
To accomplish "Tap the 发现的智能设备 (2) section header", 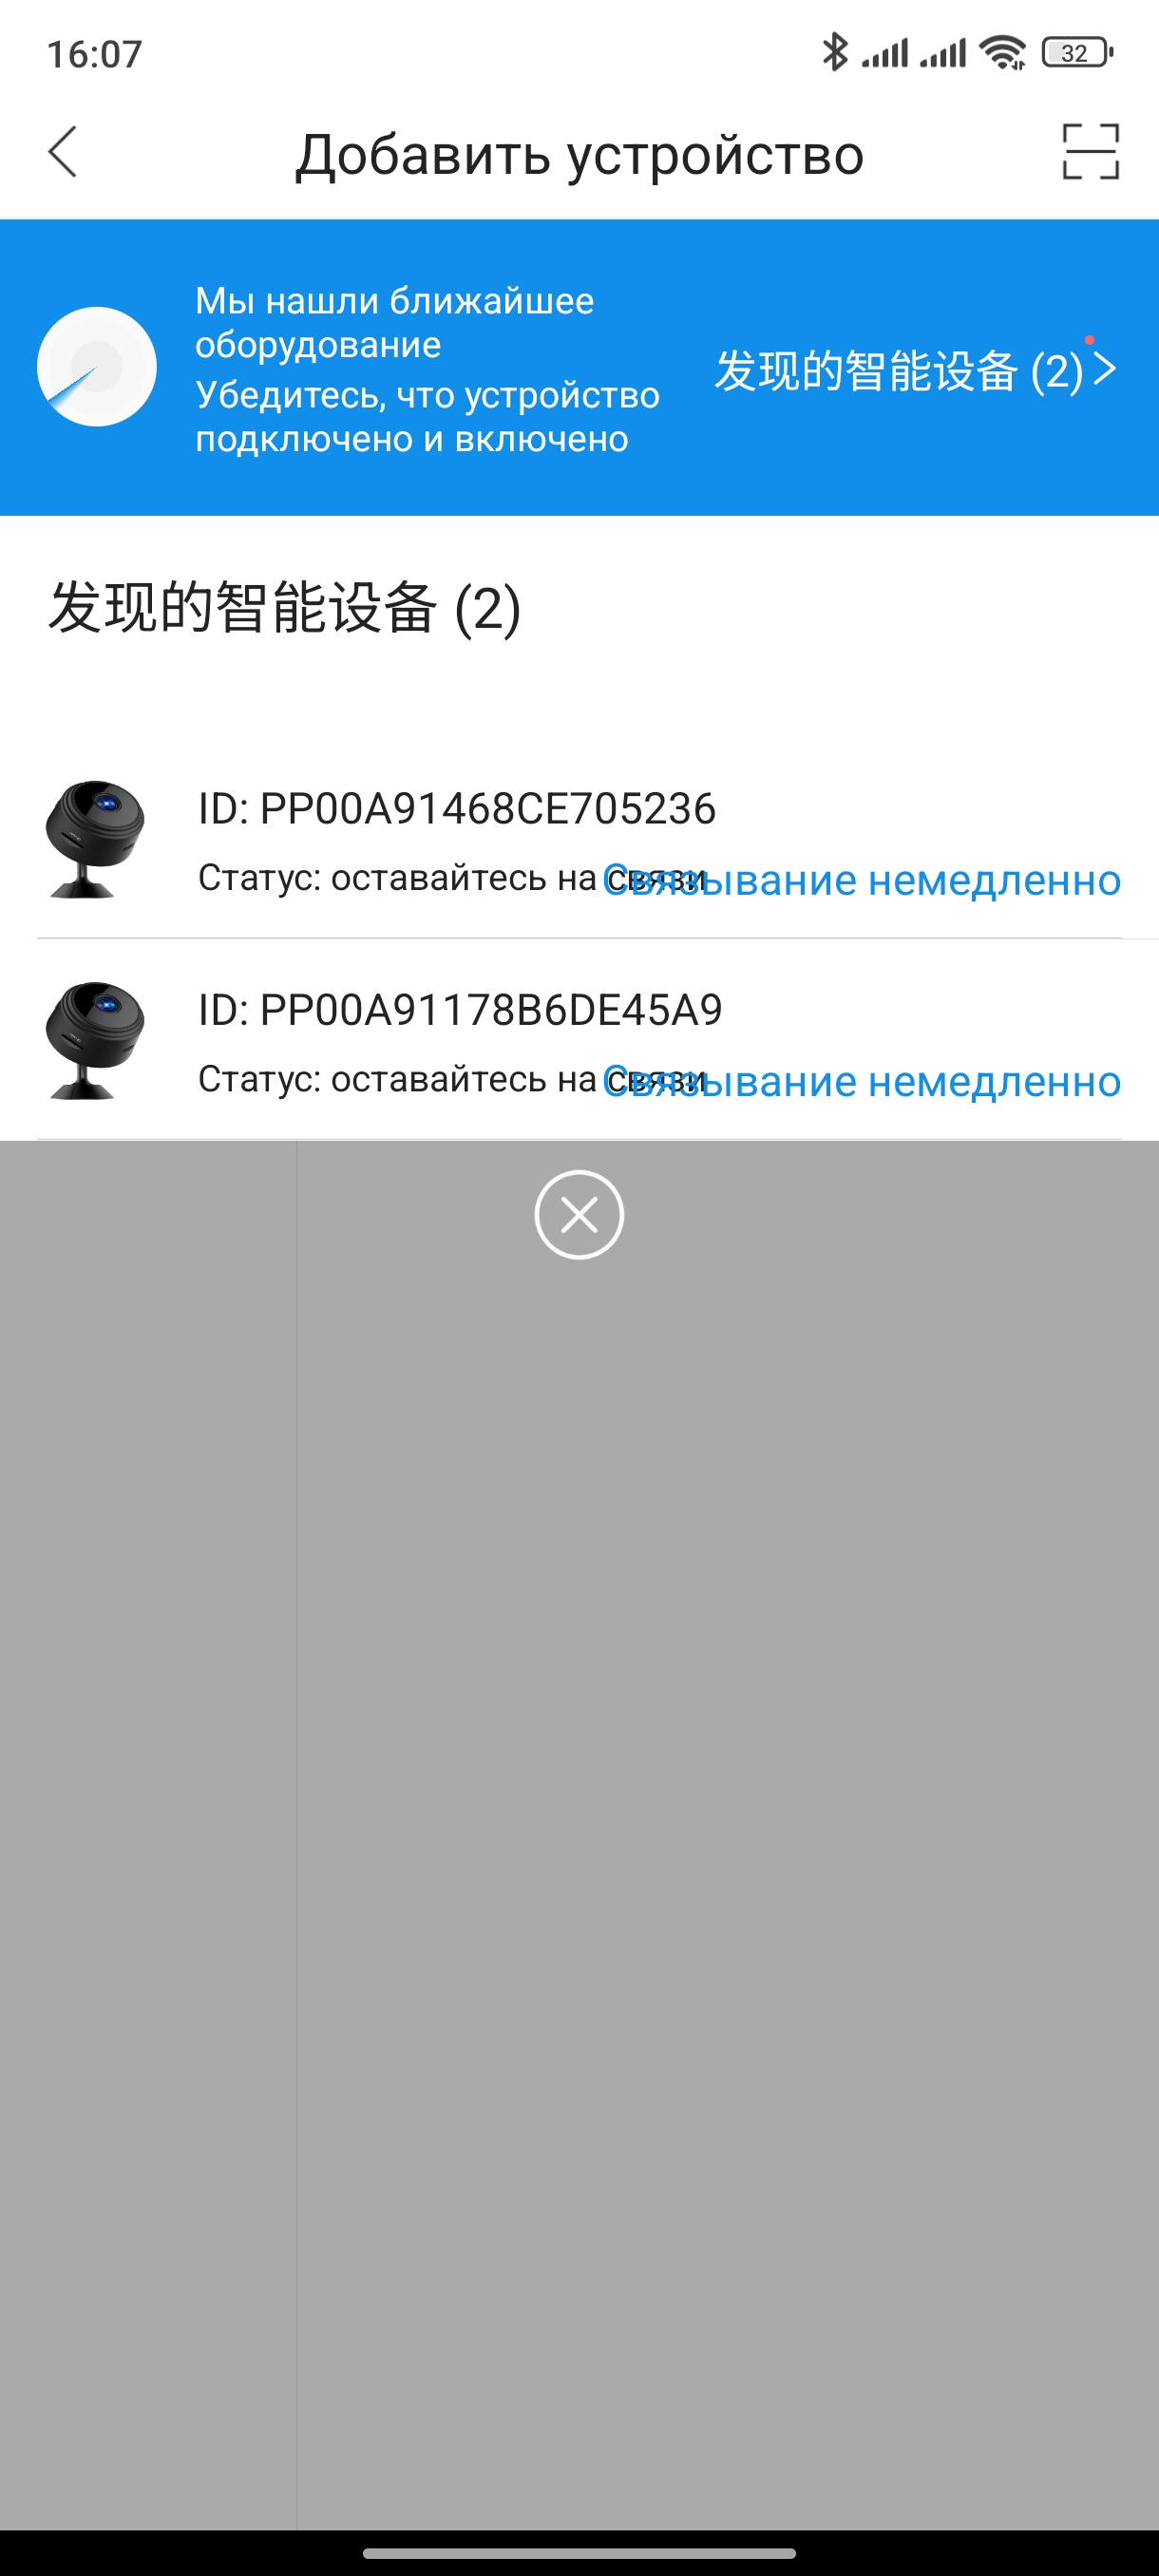I will point(285,607).
